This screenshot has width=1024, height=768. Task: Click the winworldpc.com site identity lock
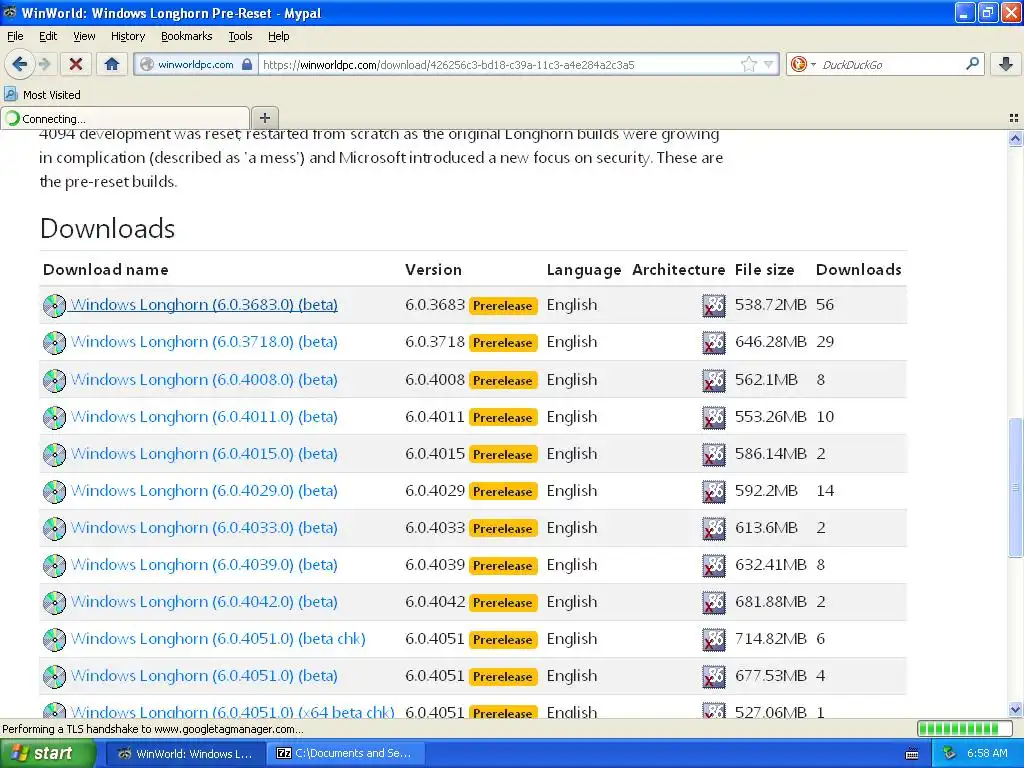click(247, 64)
